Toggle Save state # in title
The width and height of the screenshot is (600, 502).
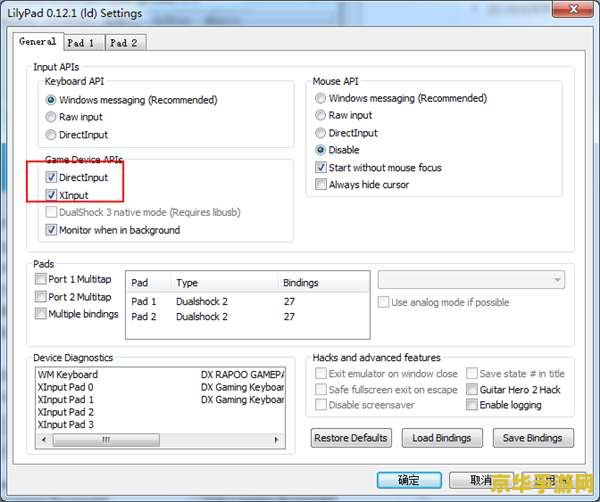tap(472, 373)
